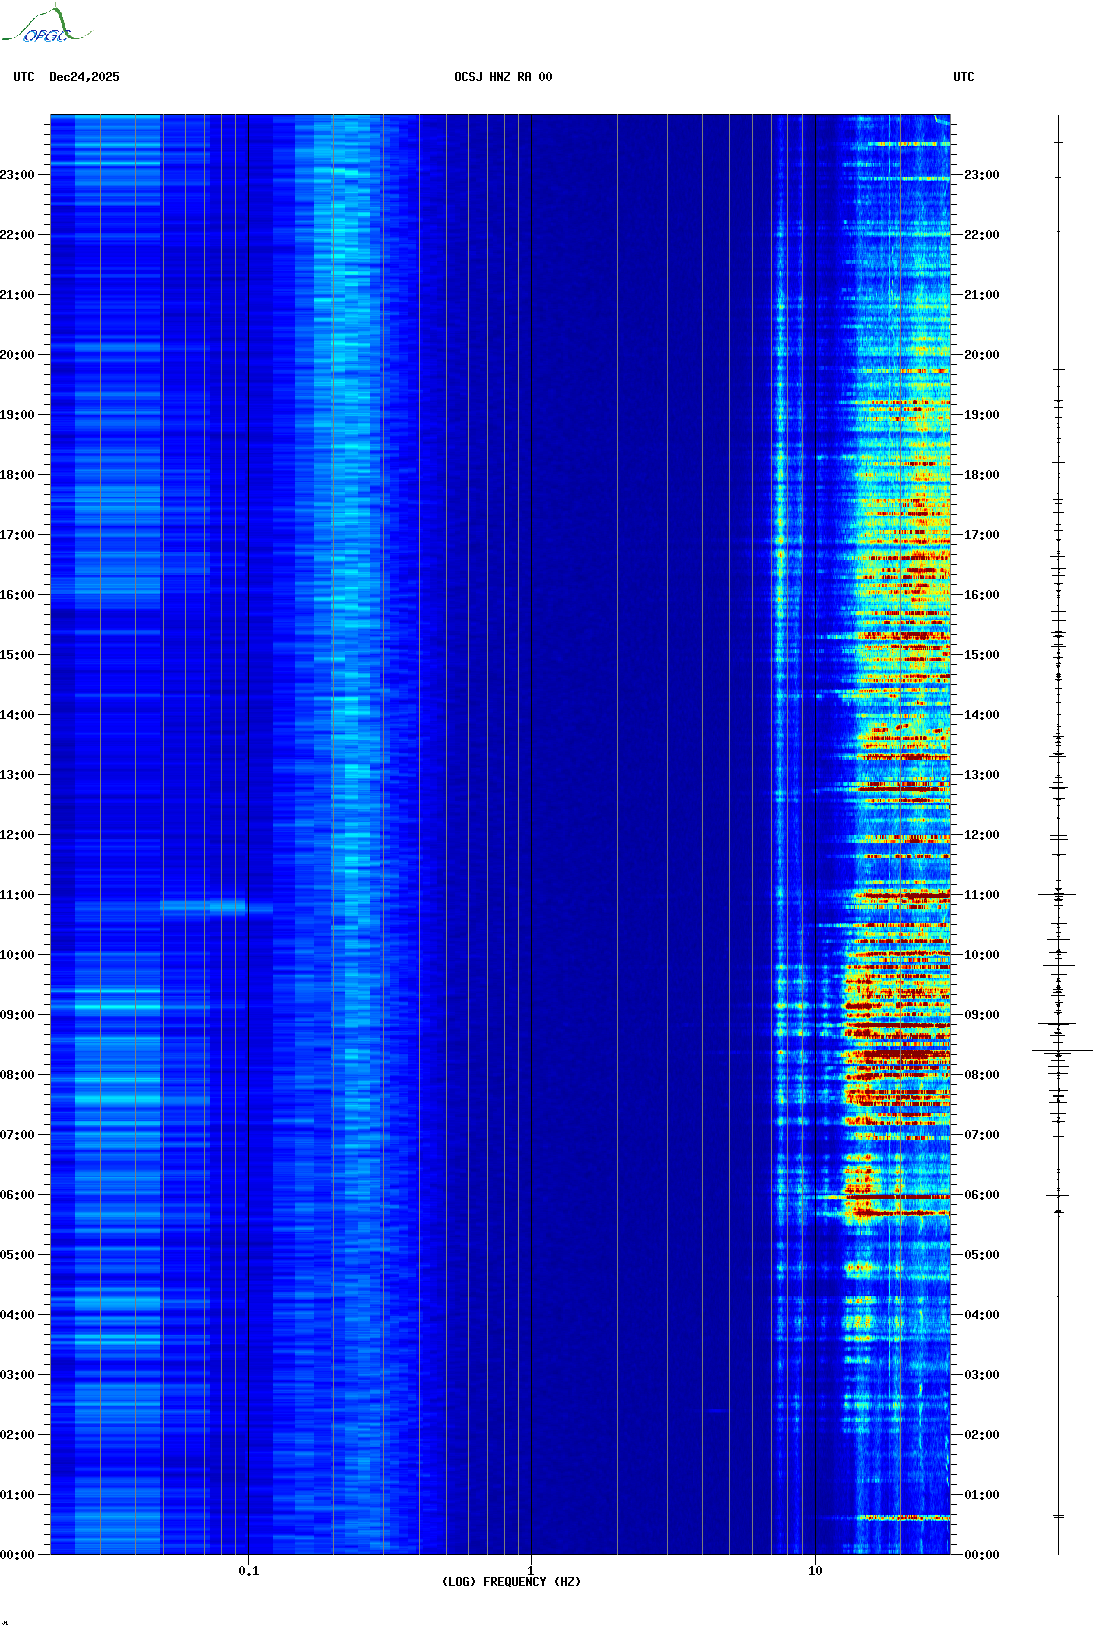Select the 03:00 time marker on left axis
The image size is (1102, 1634).
pos(18,1375)
